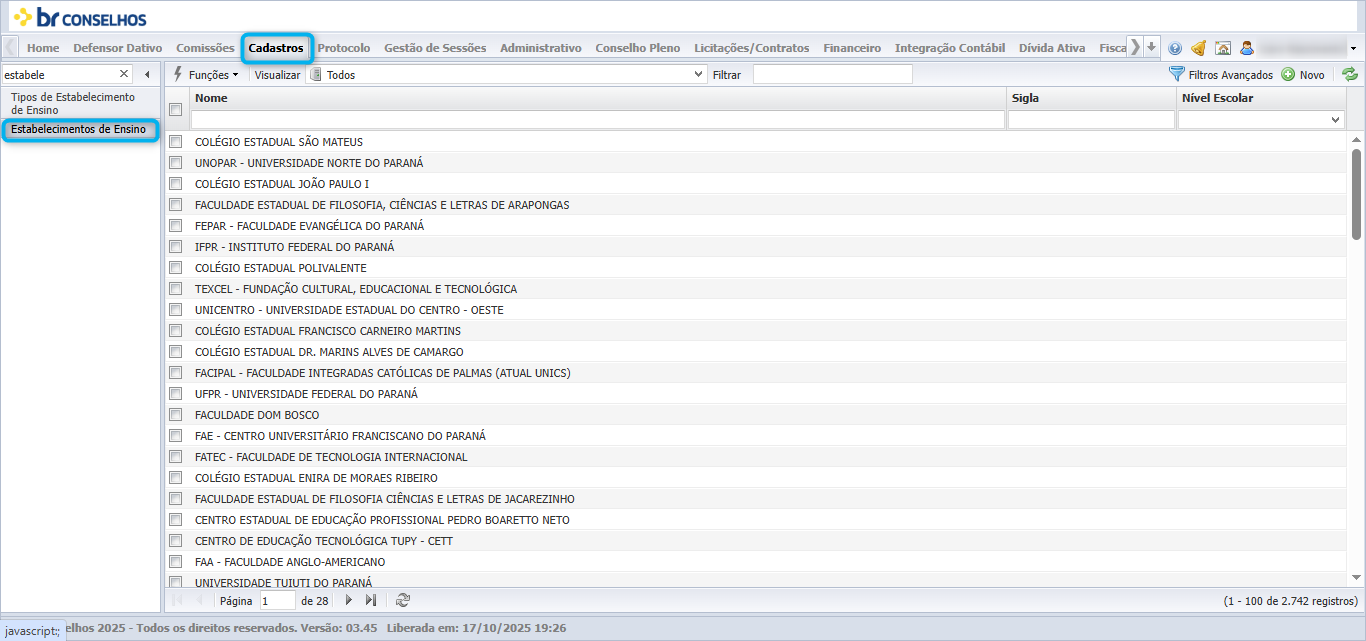Open the help question mark icon
This screenshot has height=641, width=1366.
(x=1175, y=48)
